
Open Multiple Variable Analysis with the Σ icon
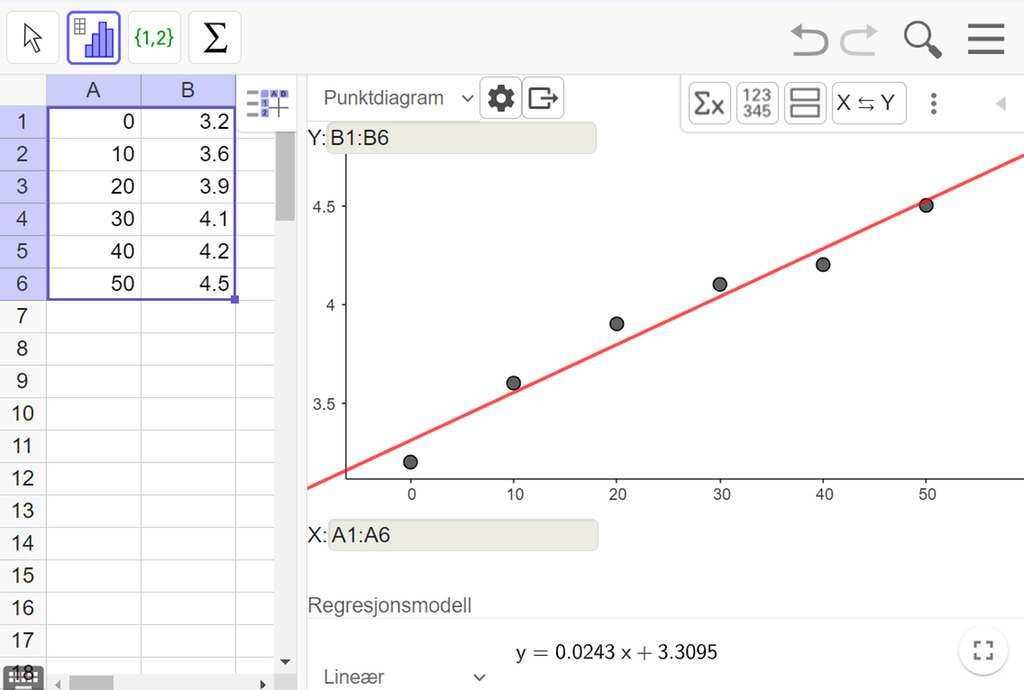pos(213,36)
